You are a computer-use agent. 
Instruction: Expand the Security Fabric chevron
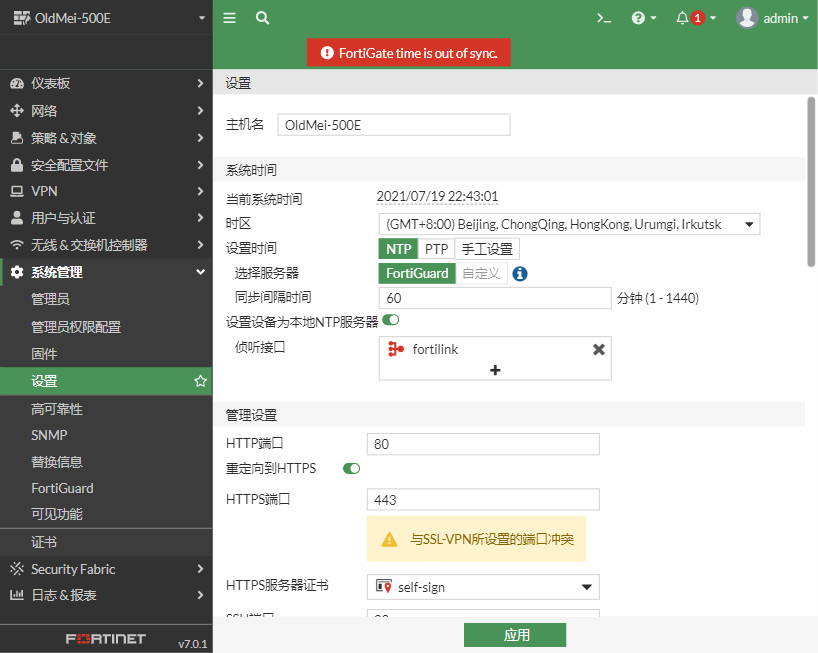200,569
